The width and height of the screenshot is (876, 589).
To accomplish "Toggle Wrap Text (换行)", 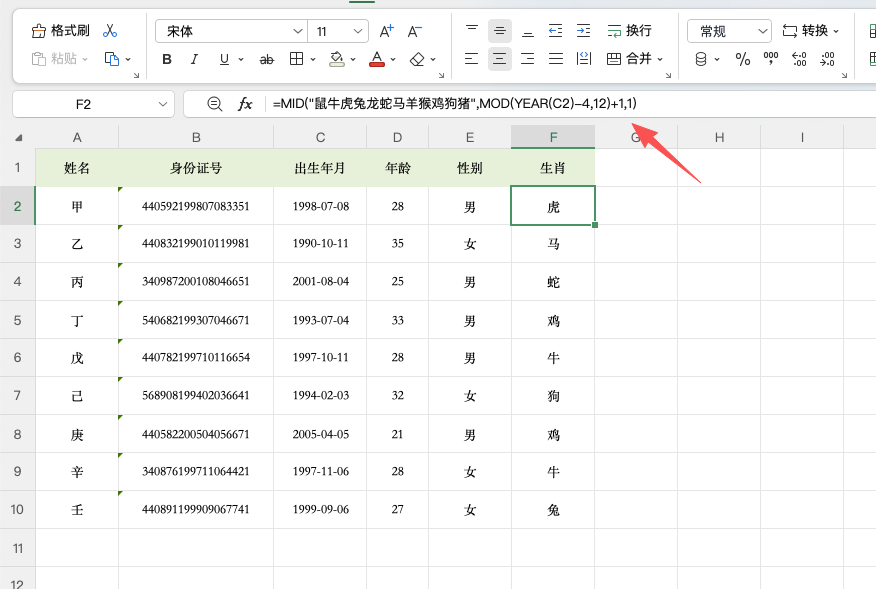I will [x=630, y=31].
